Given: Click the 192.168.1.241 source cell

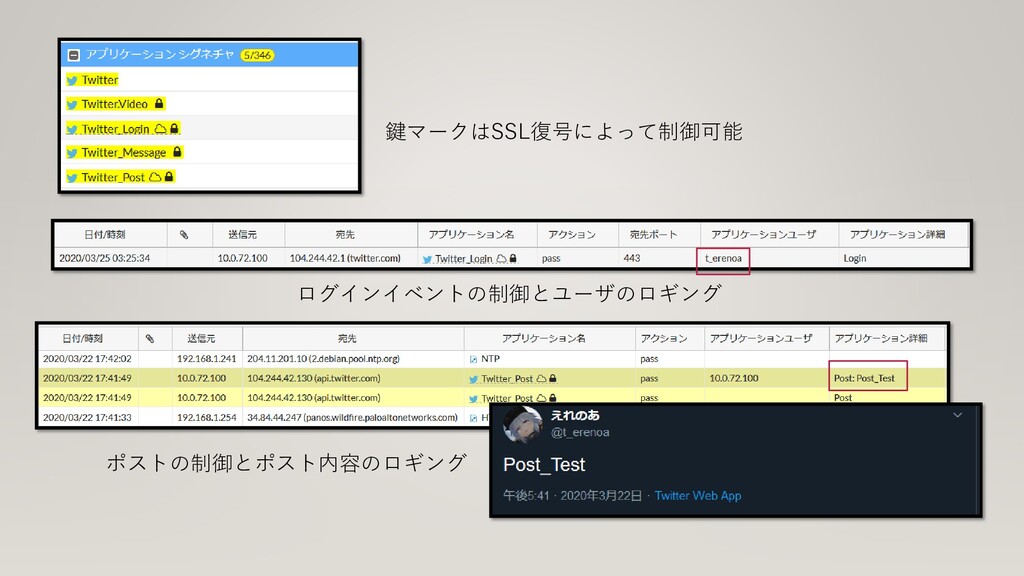Looking at the screenshot, I should [206, 359].
